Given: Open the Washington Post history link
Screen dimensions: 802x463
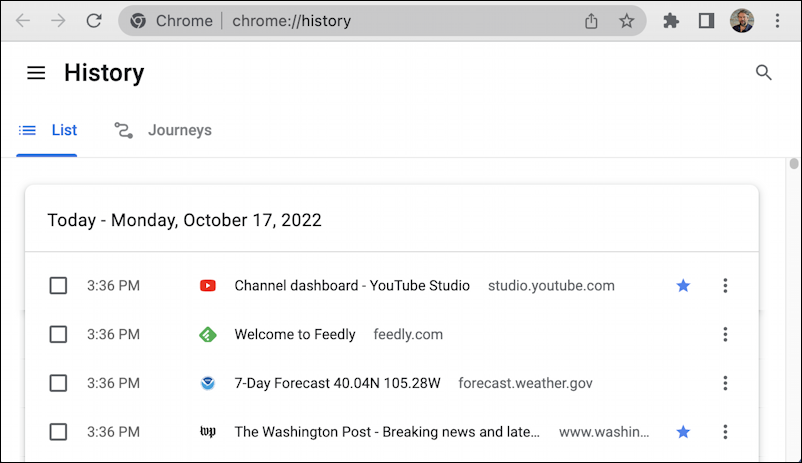Looking at the screenshot, I should [387, 432].
